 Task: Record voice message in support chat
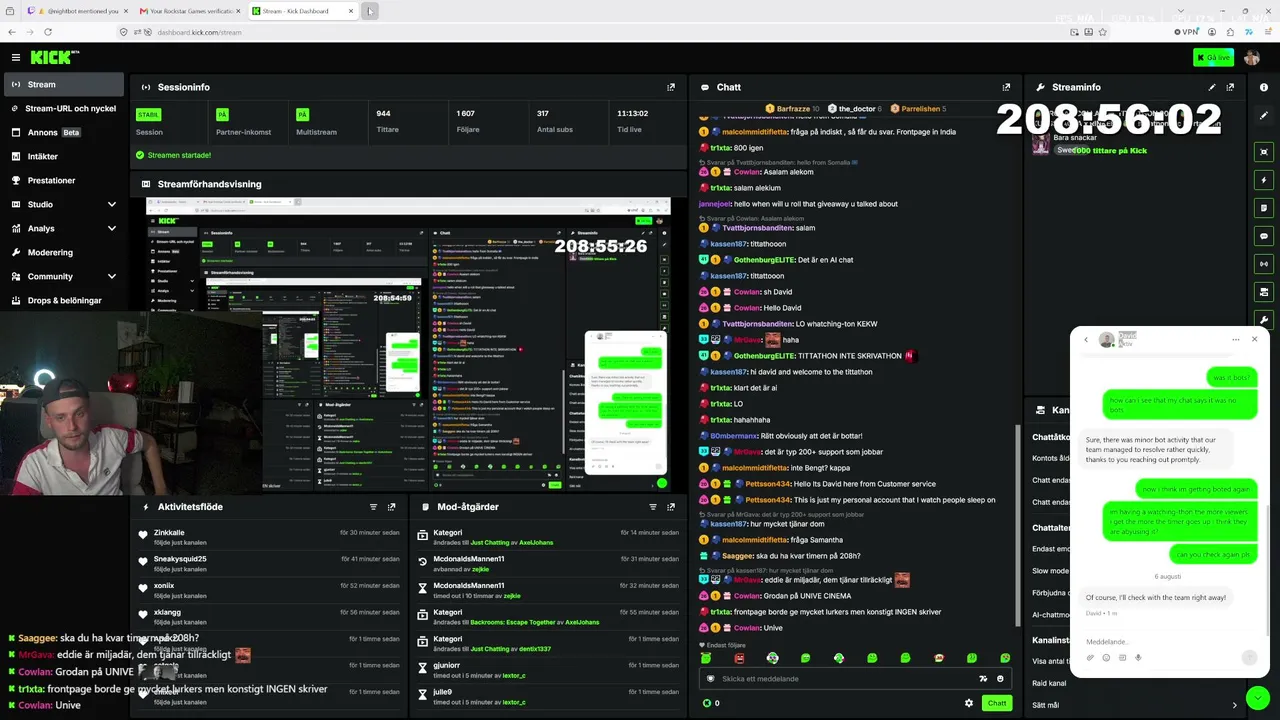(x=1138, y=658)
